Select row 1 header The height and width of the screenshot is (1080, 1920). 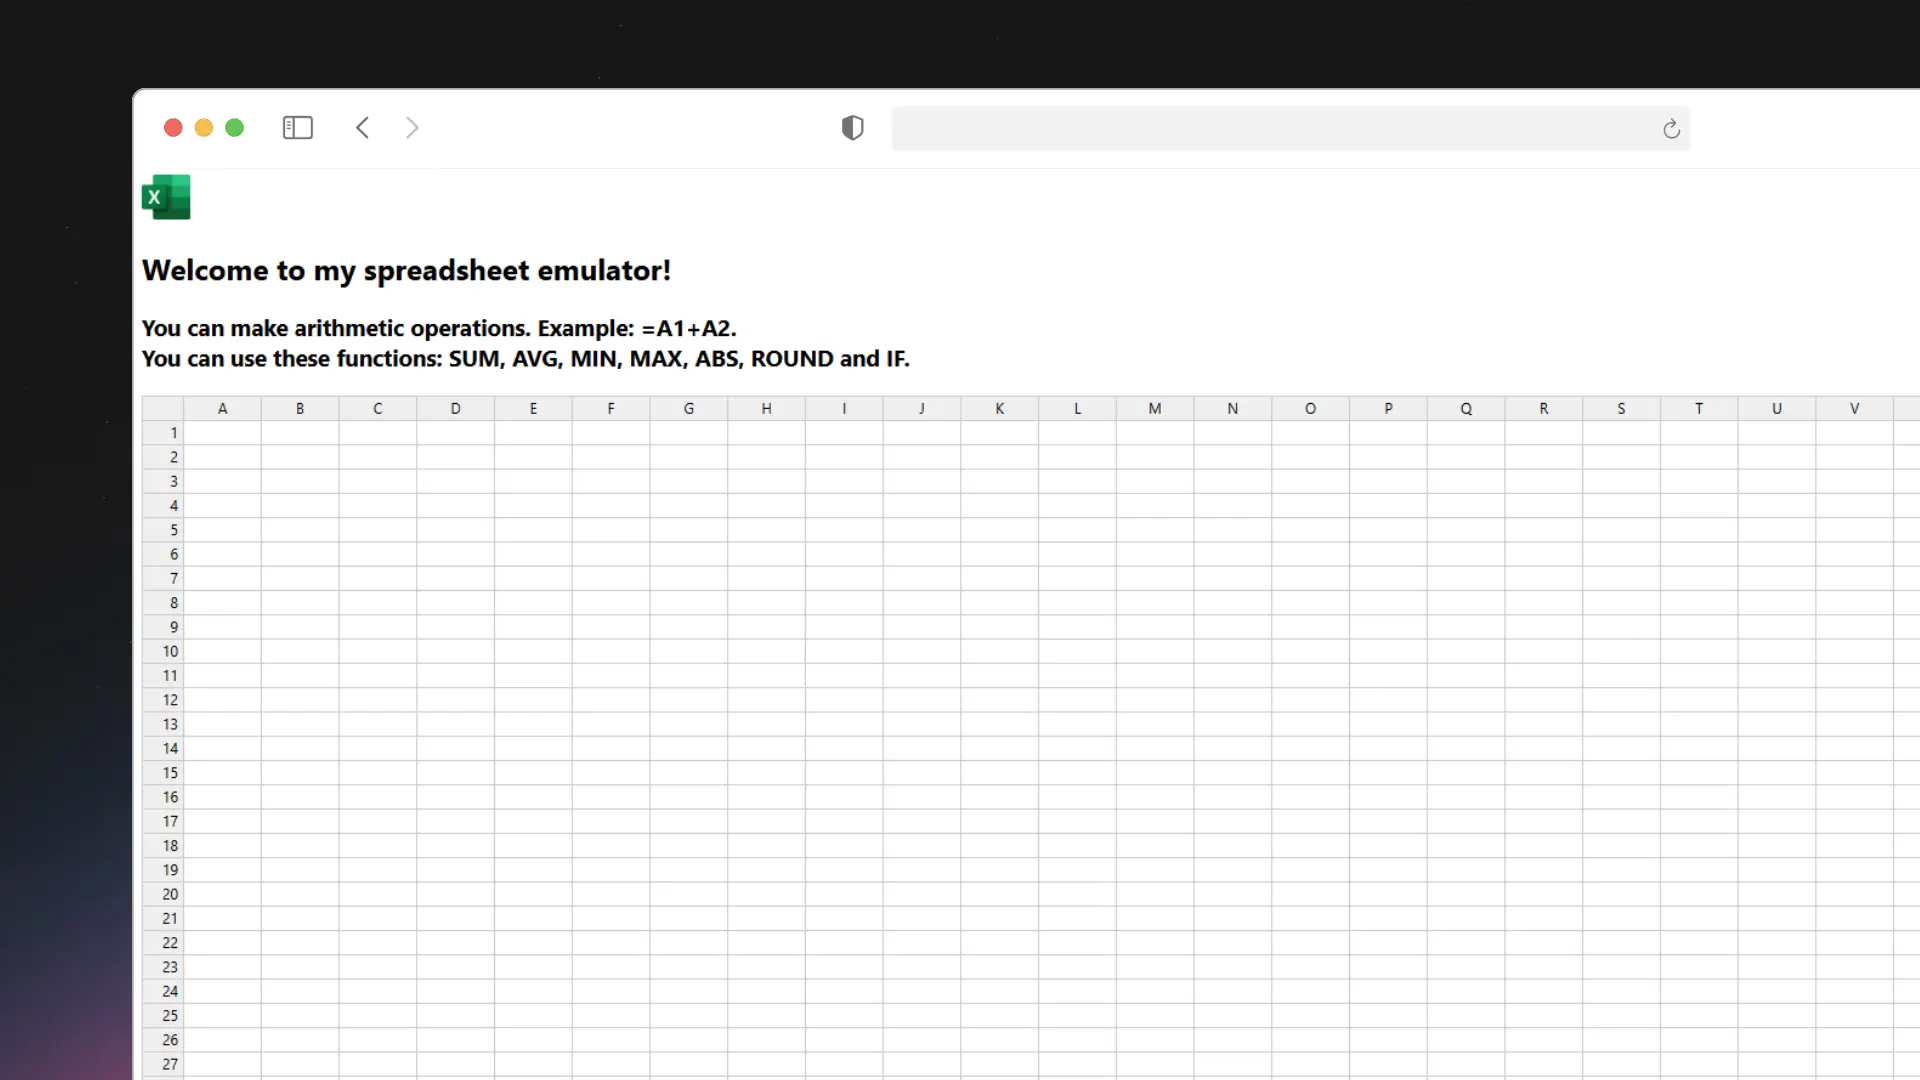point(163,433)
